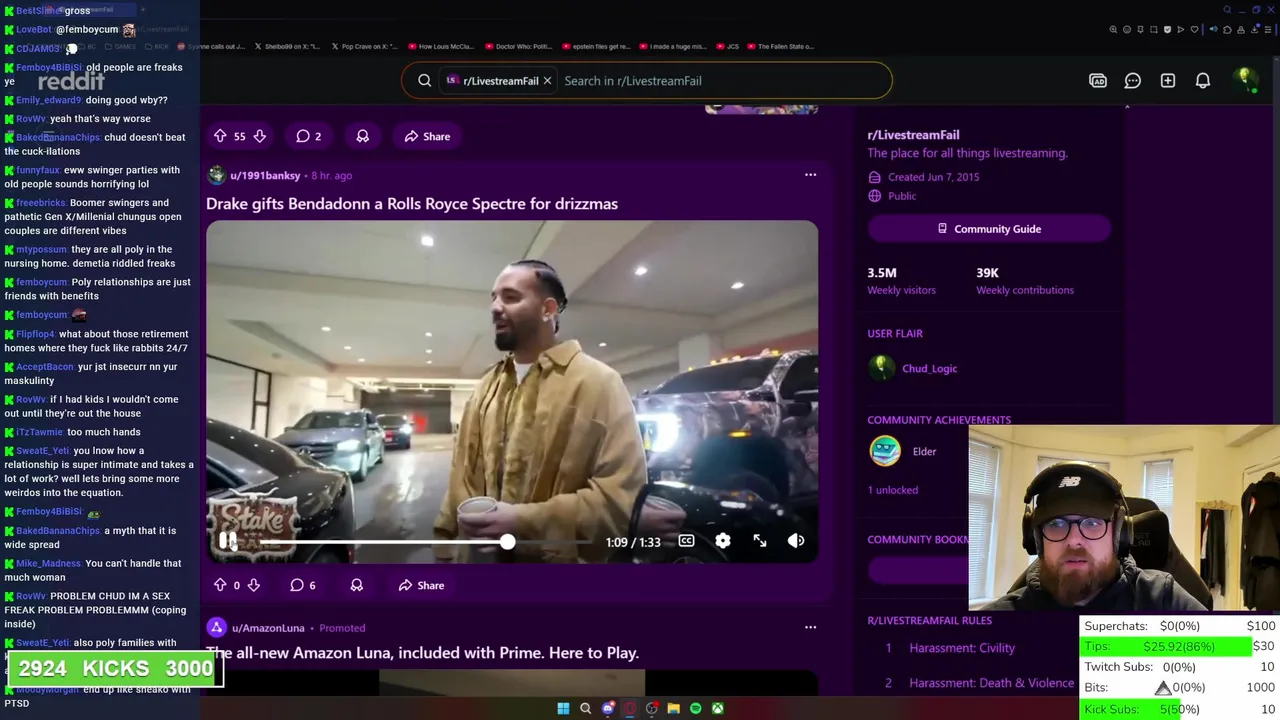The width and height of the screenshot is (1280, 720).
Task: Open 'Pop Crave on X' bookmark
Action: (364, 46)
